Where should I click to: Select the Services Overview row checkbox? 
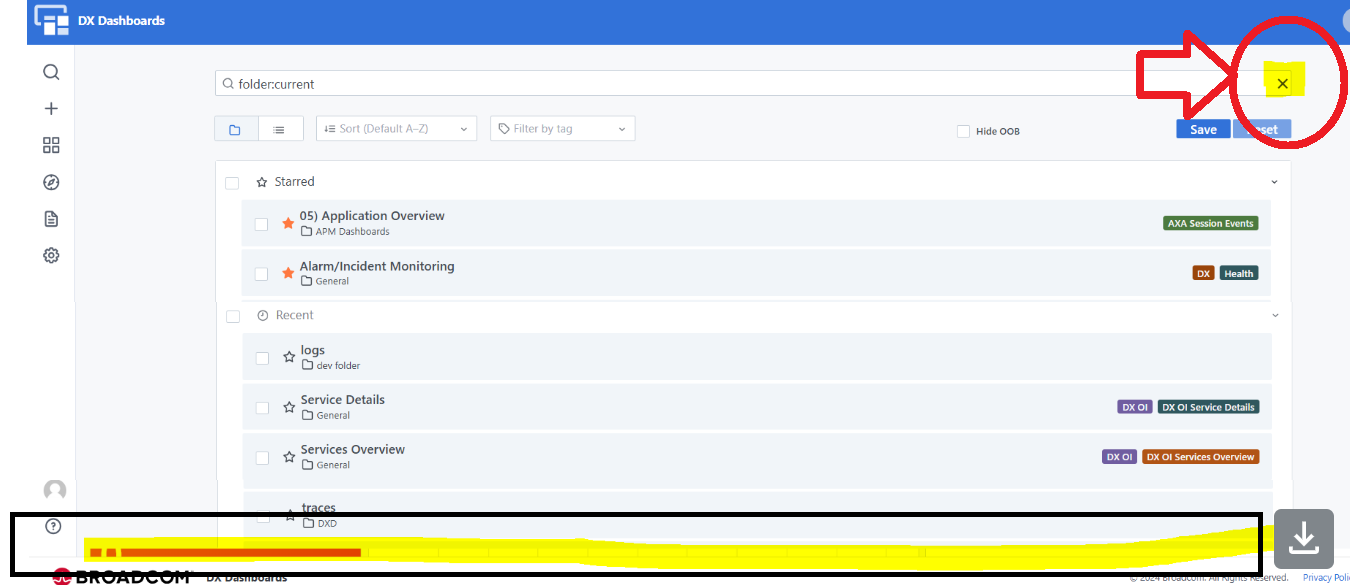(262, 458)
